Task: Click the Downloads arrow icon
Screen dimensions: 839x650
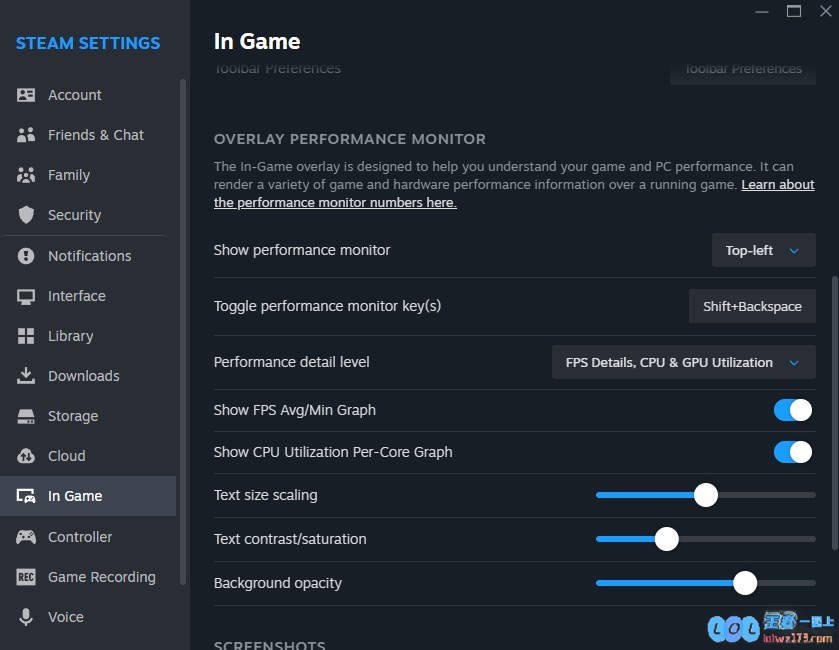Action: [26, 376]
